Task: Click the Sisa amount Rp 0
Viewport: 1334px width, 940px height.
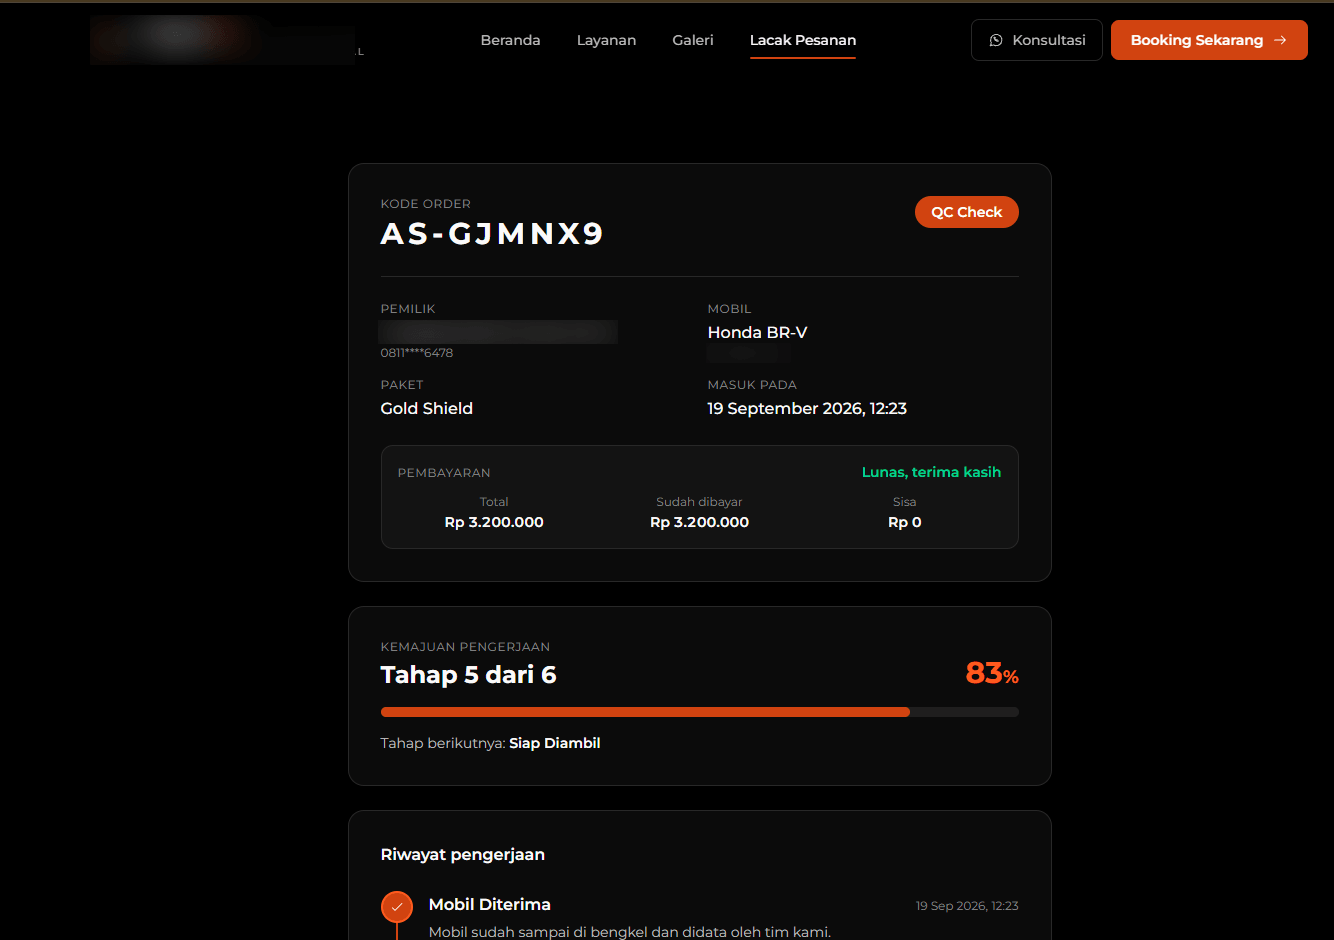Action: point(905,522)
